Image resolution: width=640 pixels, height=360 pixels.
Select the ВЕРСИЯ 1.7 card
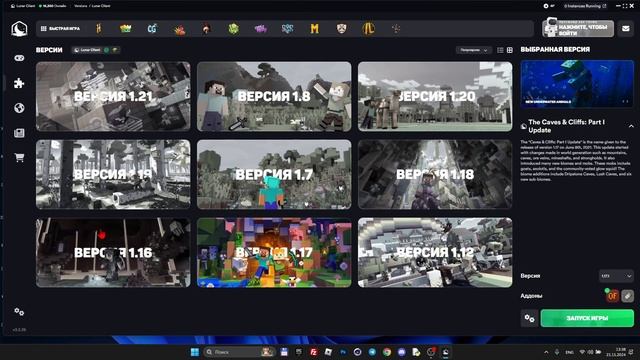[274, 174]
